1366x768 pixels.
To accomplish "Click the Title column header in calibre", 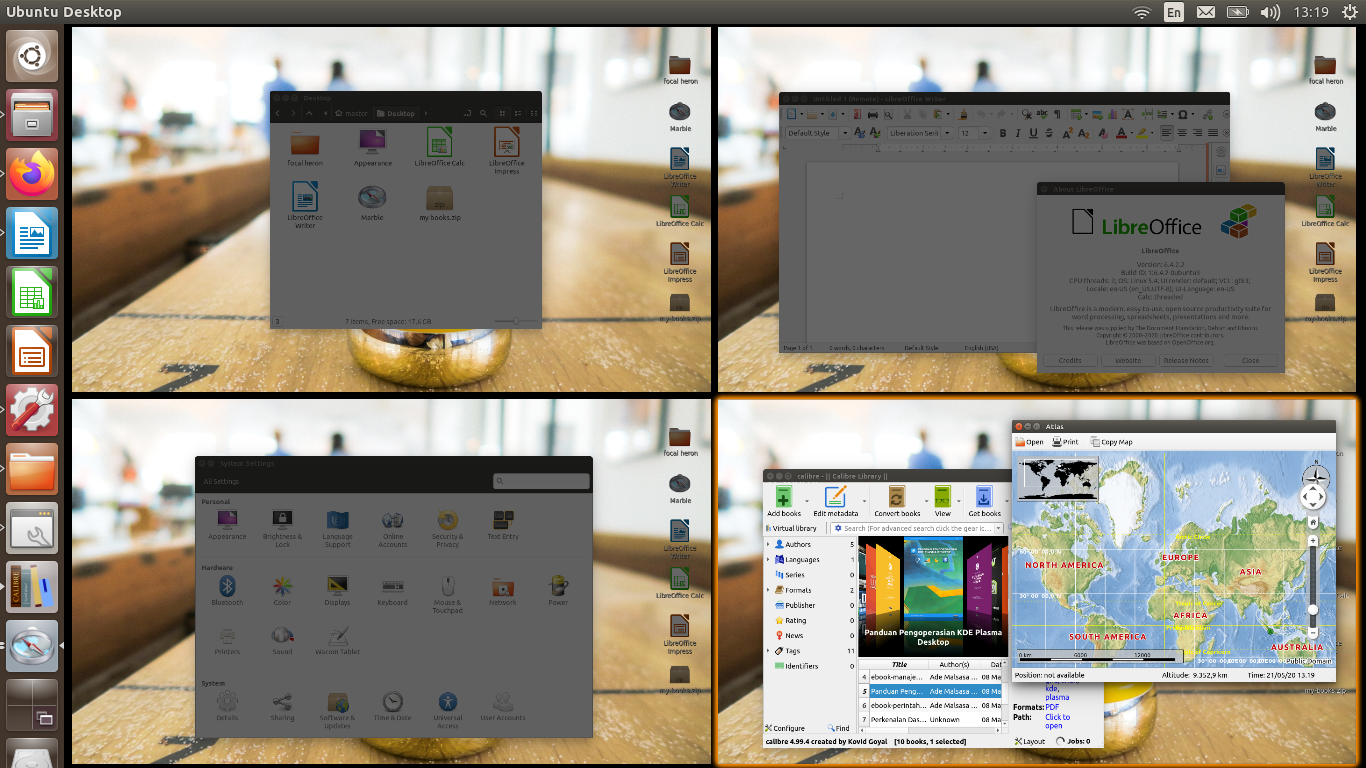I will tap(899, 664).
